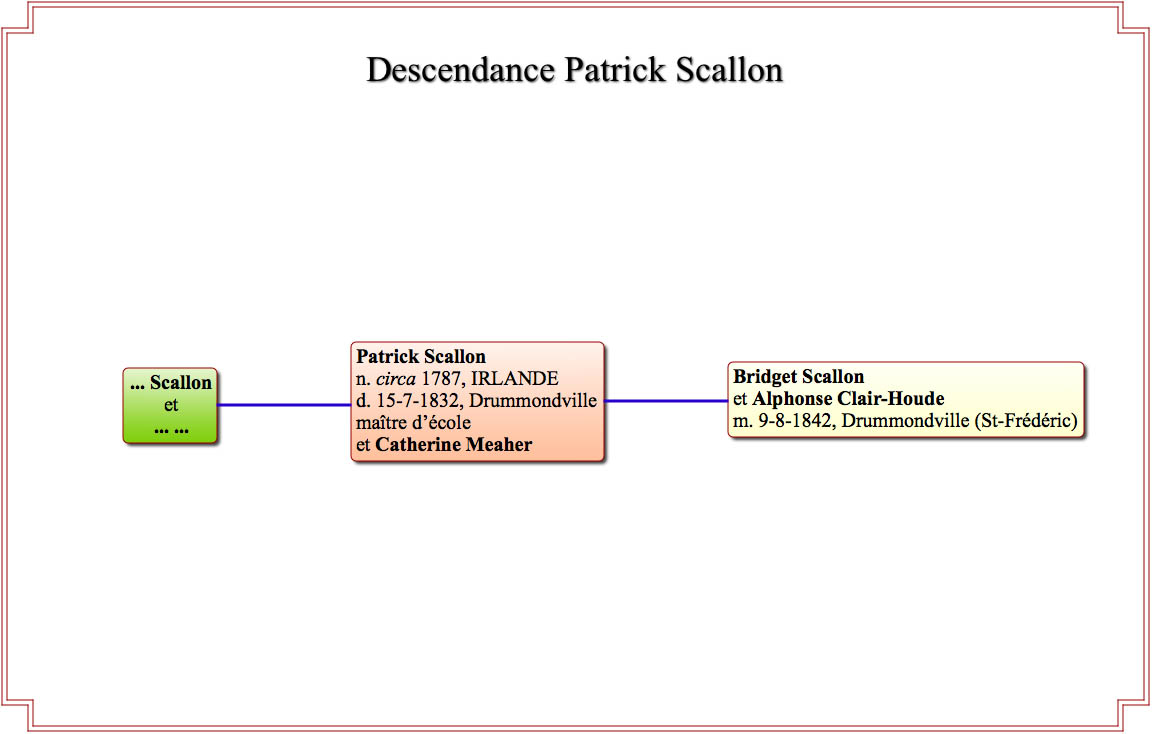Viewport: 1152px width, 734px height.
Task: Click the name "Bridget Scallon"
Action: click(x=799, y=377)
